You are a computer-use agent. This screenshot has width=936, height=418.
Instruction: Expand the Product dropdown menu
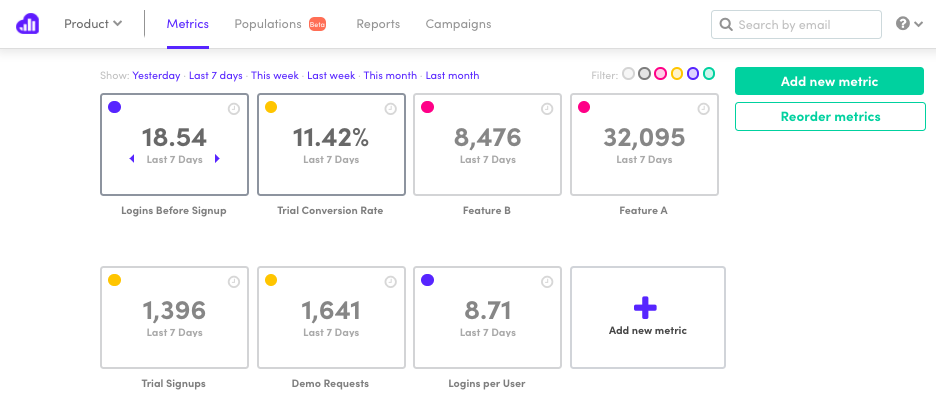coord(93,24)
